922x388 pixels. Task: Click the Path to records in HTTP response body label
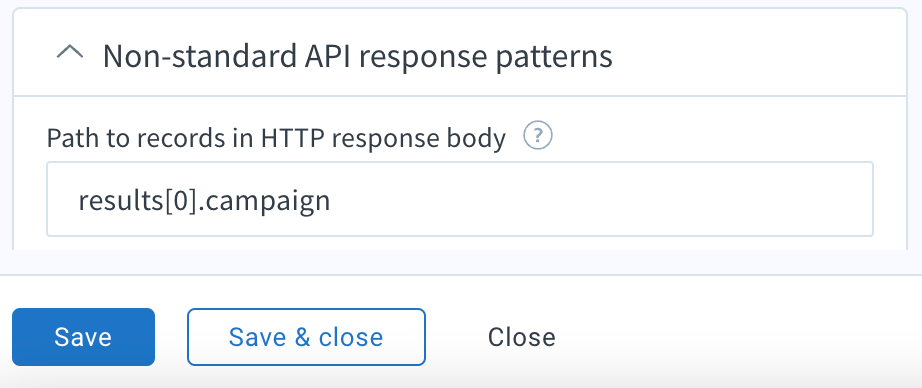pos(276,138)
